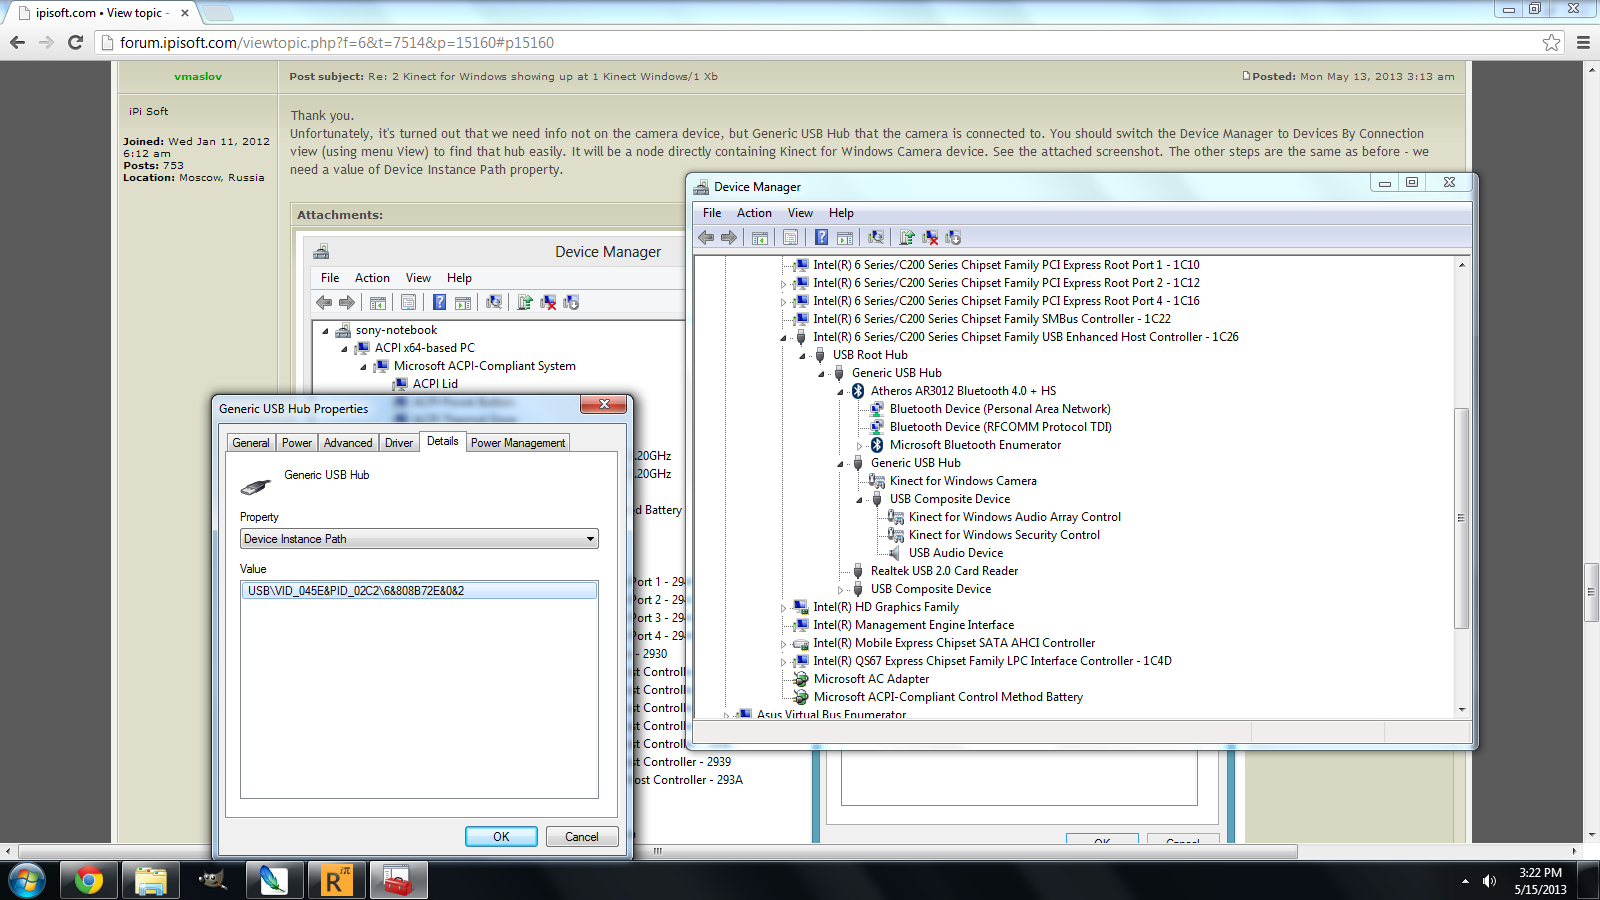
Task: Select Kinect for Windows Audio Array Control
Action: (1014, 517)
